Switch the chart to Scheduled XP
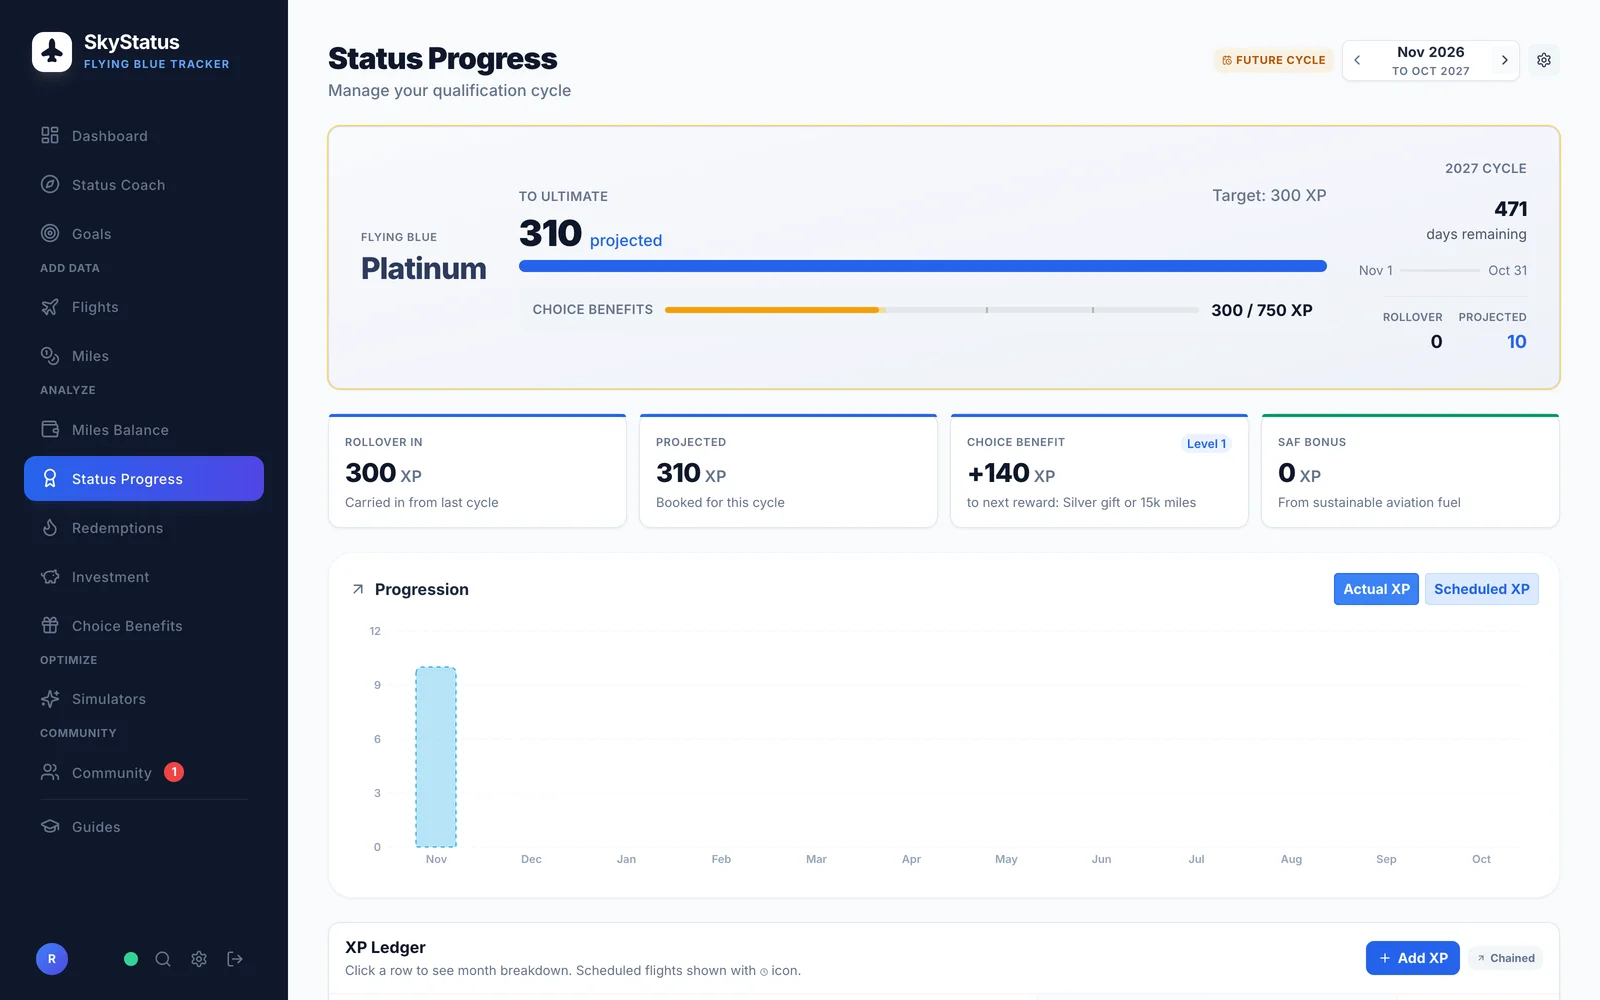The width and height of the screenshot is (1600, 1000). [x=1482, y=589]
